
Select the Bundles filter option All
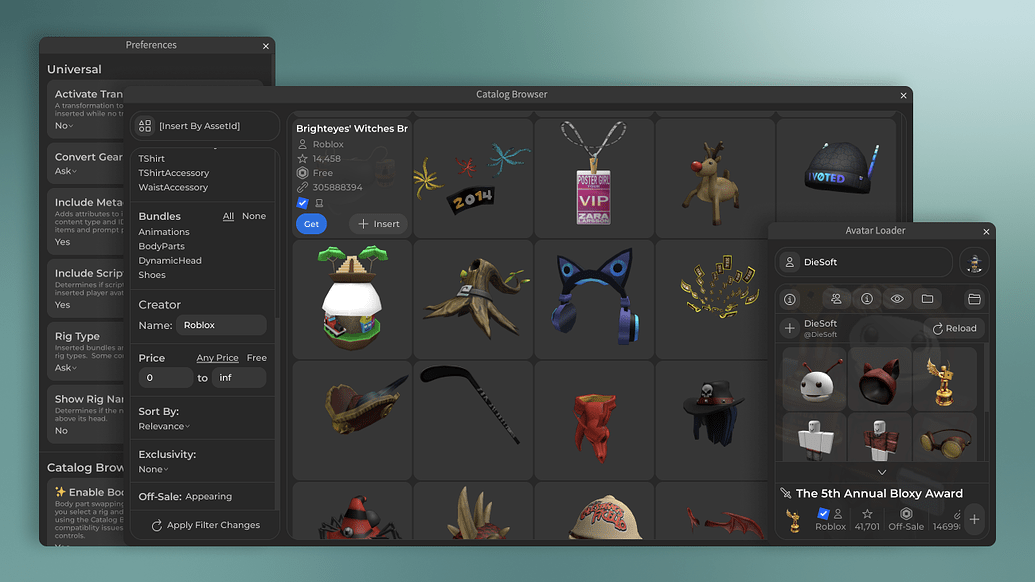point(228,215)
